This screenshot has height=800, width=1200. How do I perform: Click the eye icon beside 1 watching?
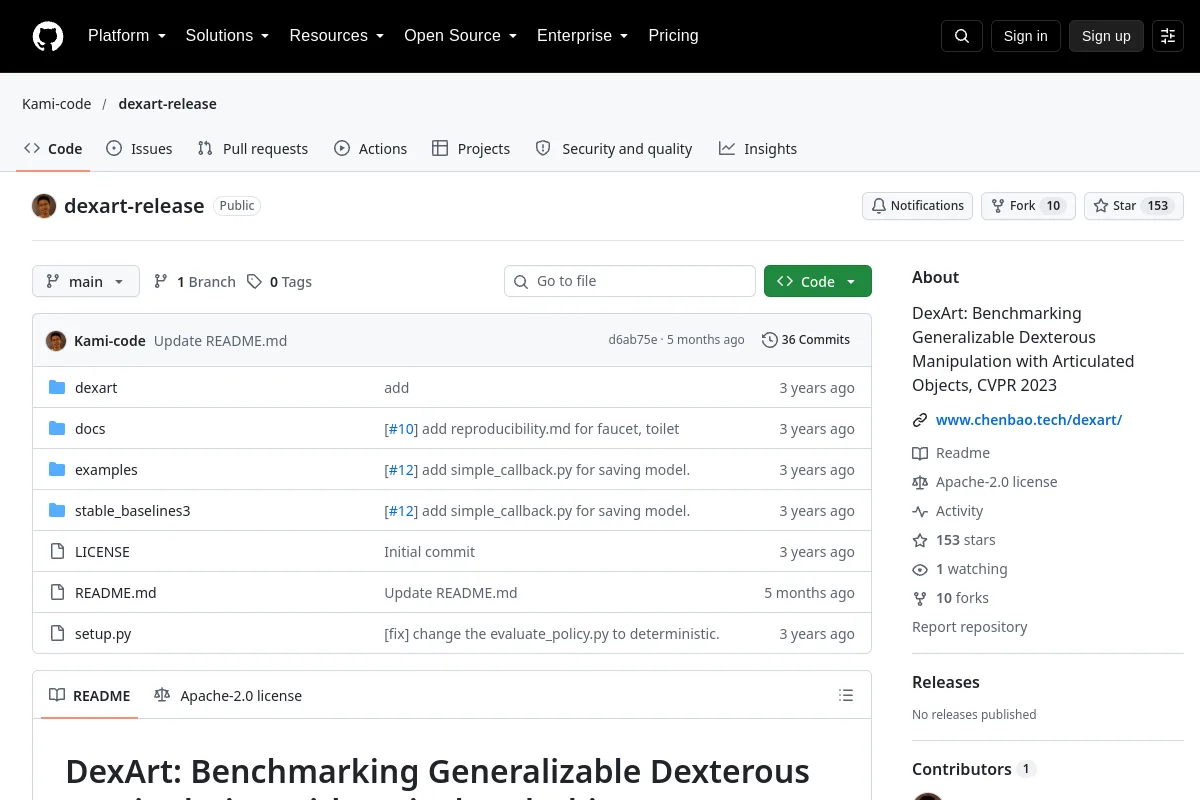point(920,569)
